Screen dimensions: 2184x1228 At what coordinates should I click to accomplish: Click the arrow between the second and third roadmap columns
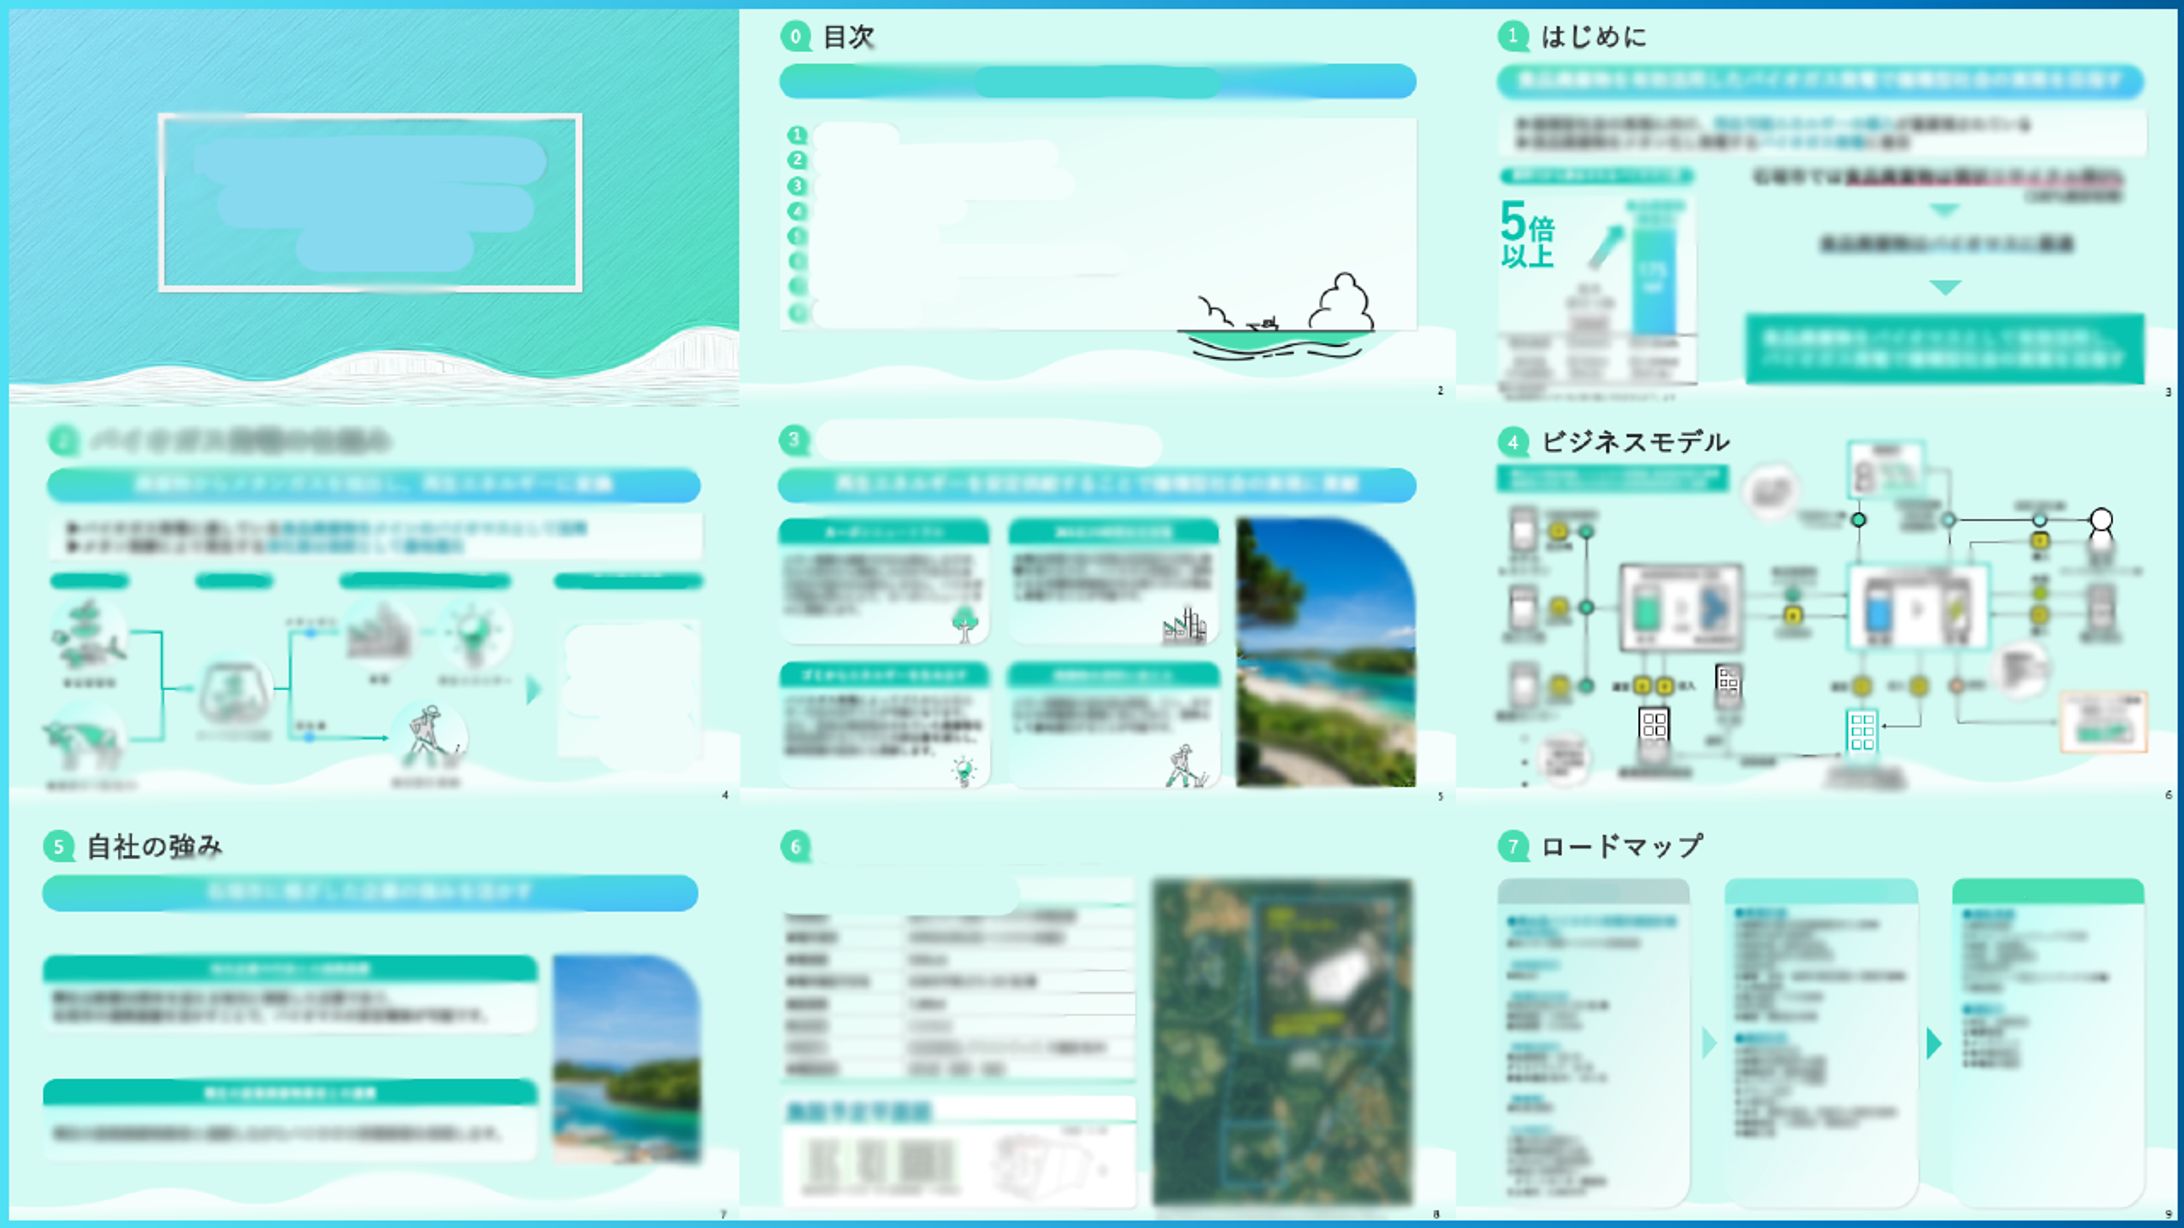pyautogui.click(x=1934, y=1043)
